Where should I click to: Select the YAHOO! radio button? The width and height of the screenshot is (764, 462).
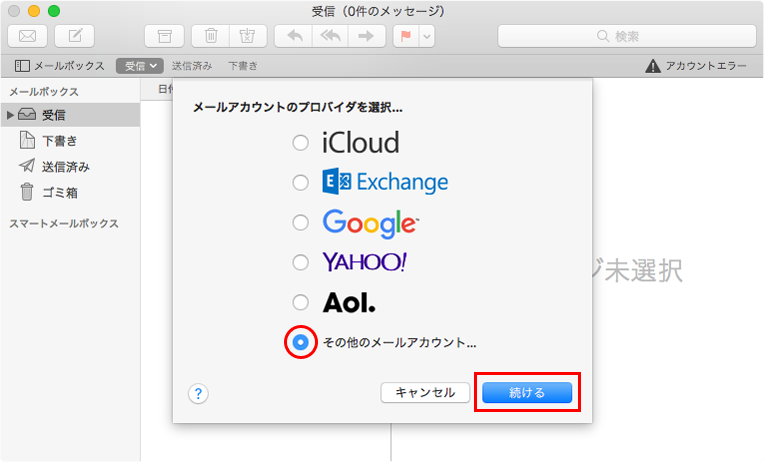pos(301,263)
